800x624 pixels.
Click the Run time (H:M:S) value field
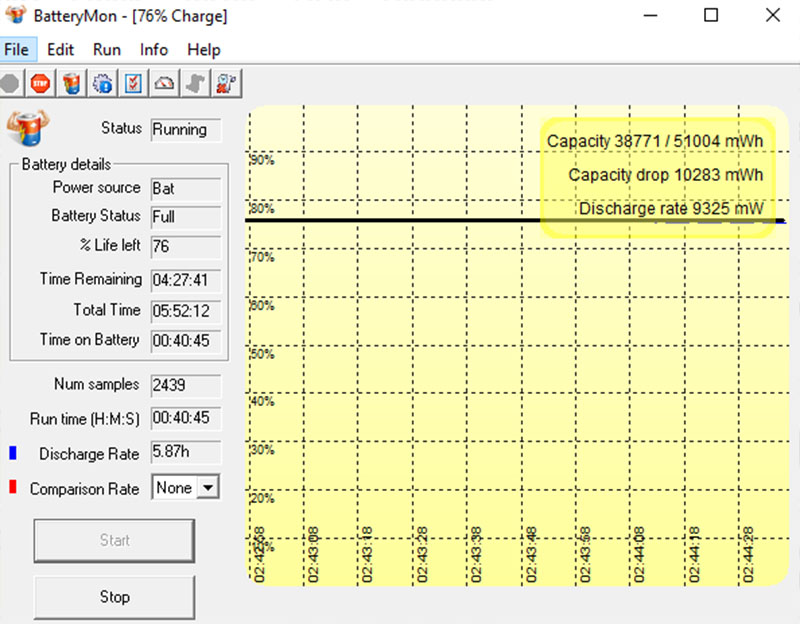tap(186, 418)
